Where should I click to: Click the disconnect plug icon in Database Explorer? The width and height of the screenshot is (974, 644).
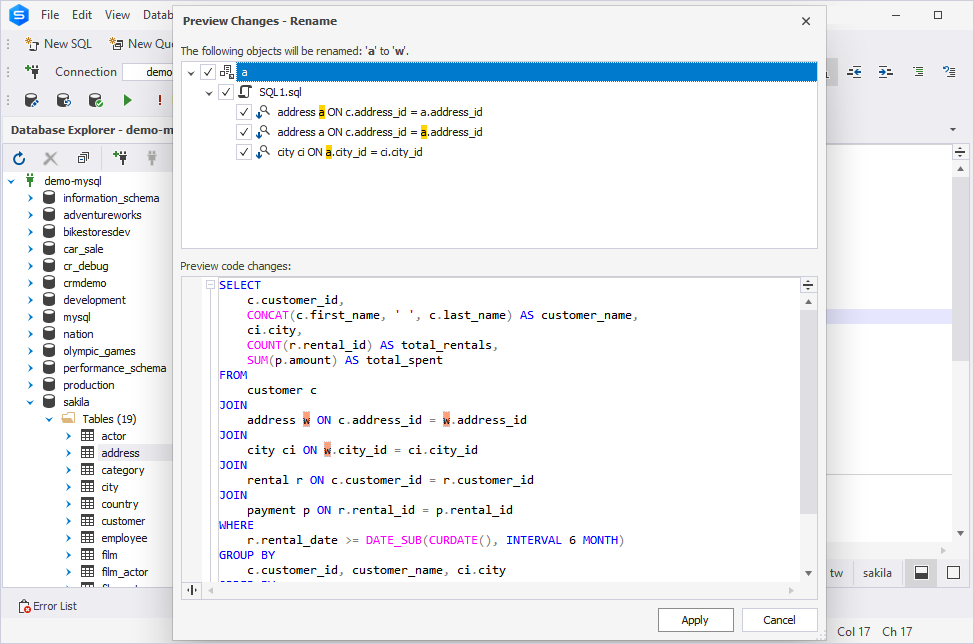pyautogui.click(x=152, y=158)
